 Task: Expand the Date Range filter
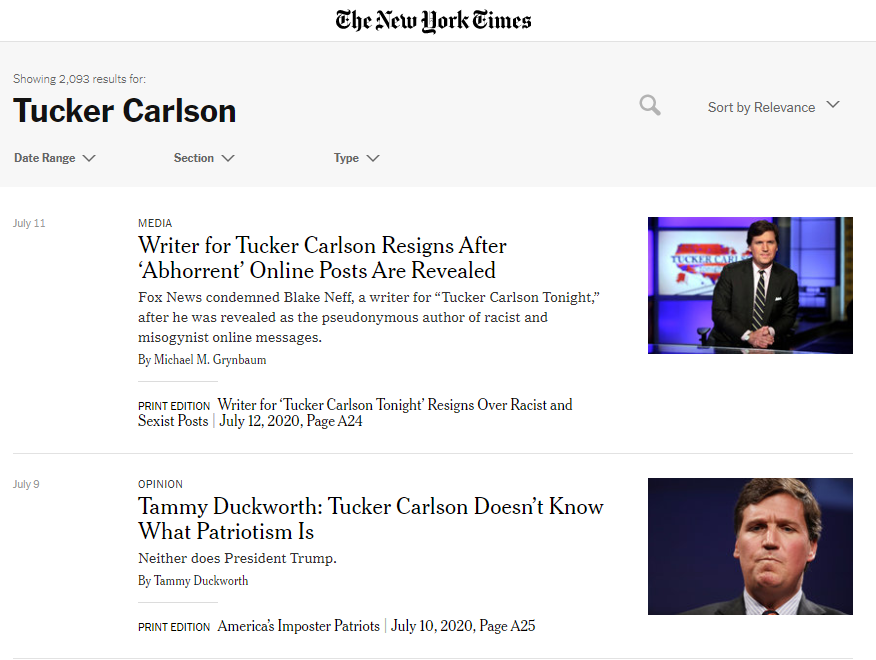click(x=55, y=158)
